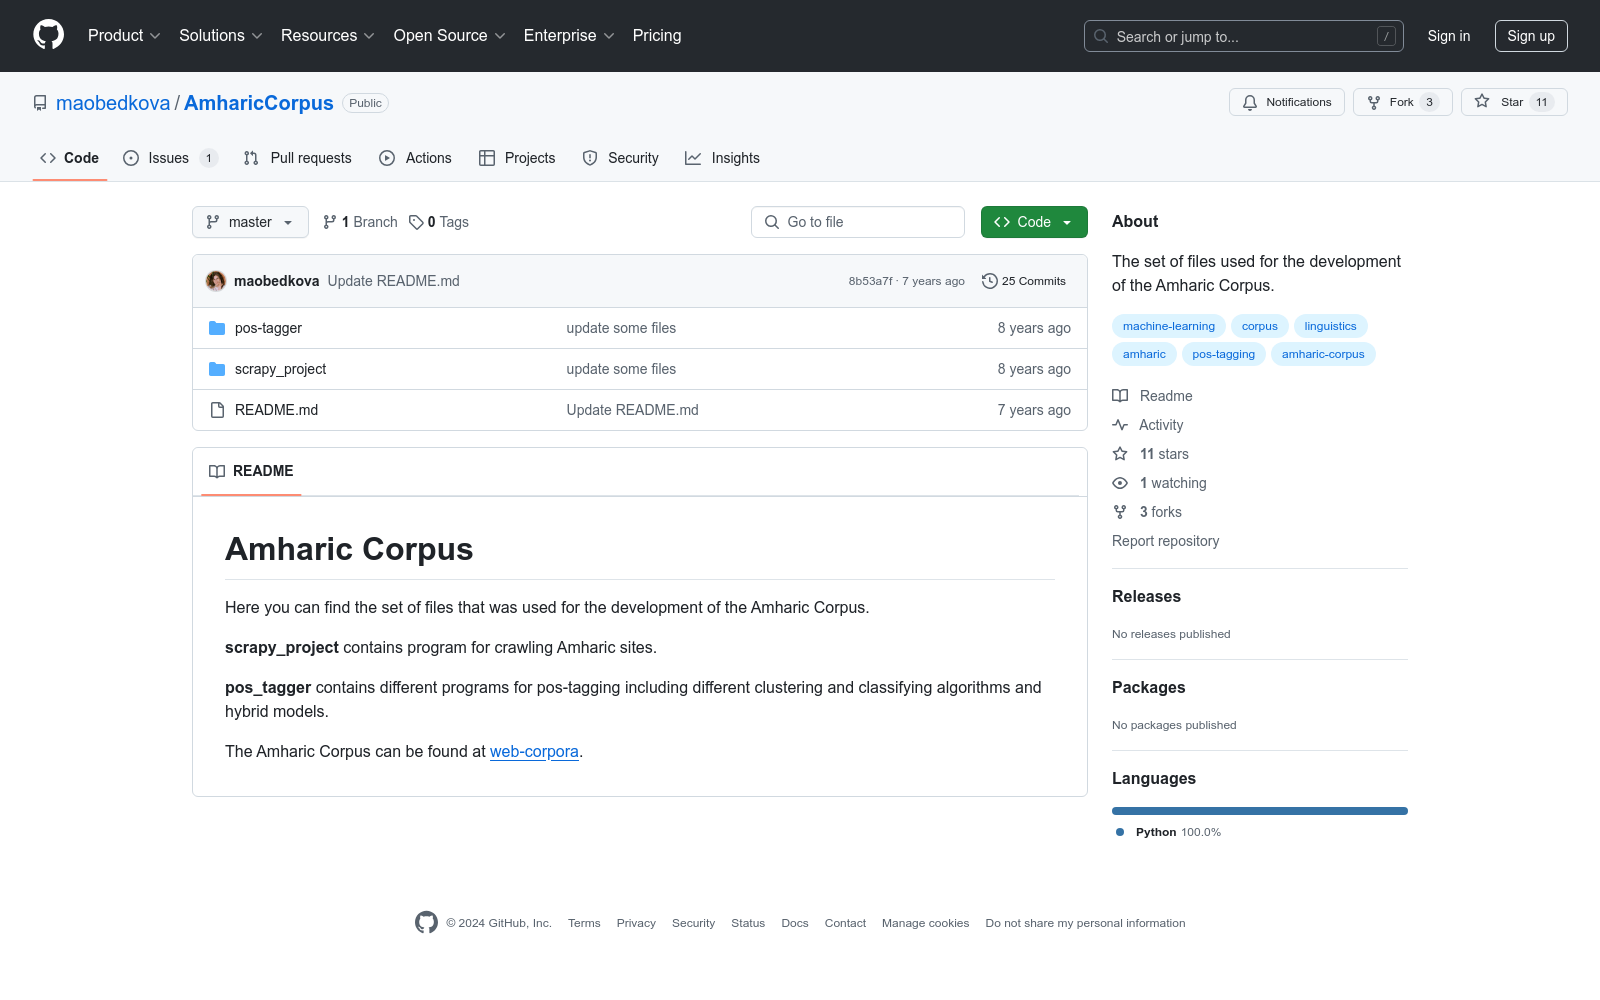Viewport: 1600px width, 1000px height.
Task: Click the Activity pulse icon
Action: 1120,425
